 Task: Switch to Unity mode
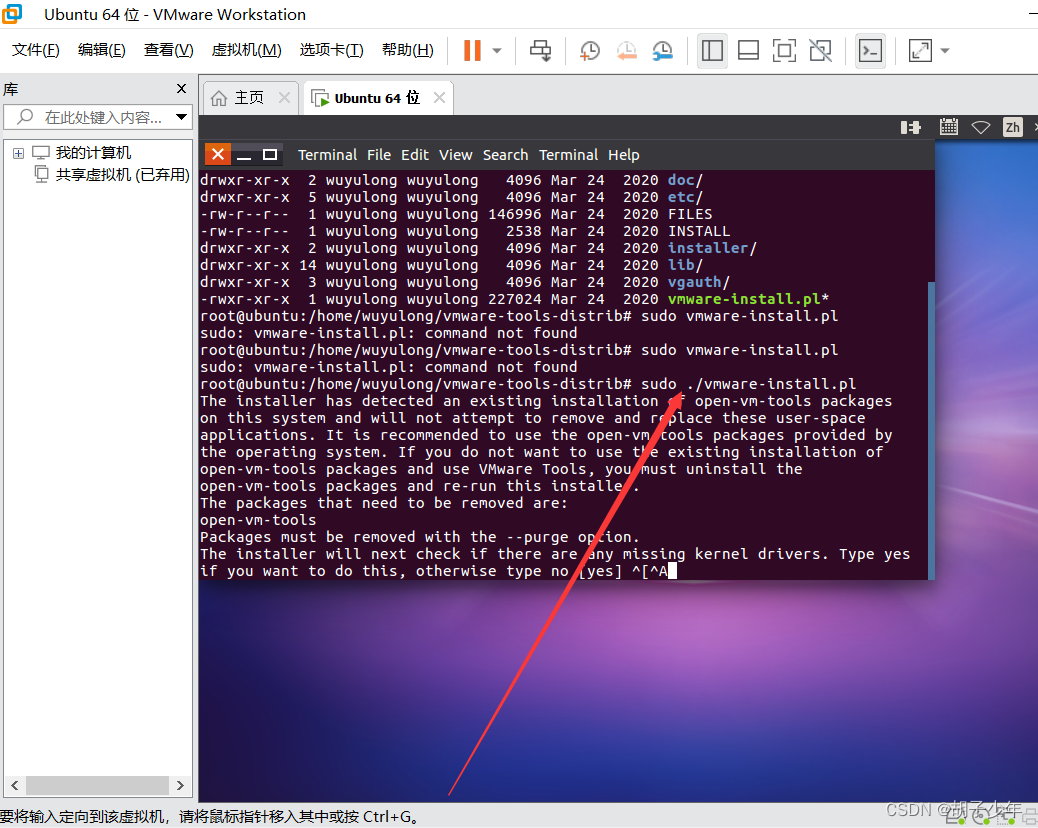(820, 50)
